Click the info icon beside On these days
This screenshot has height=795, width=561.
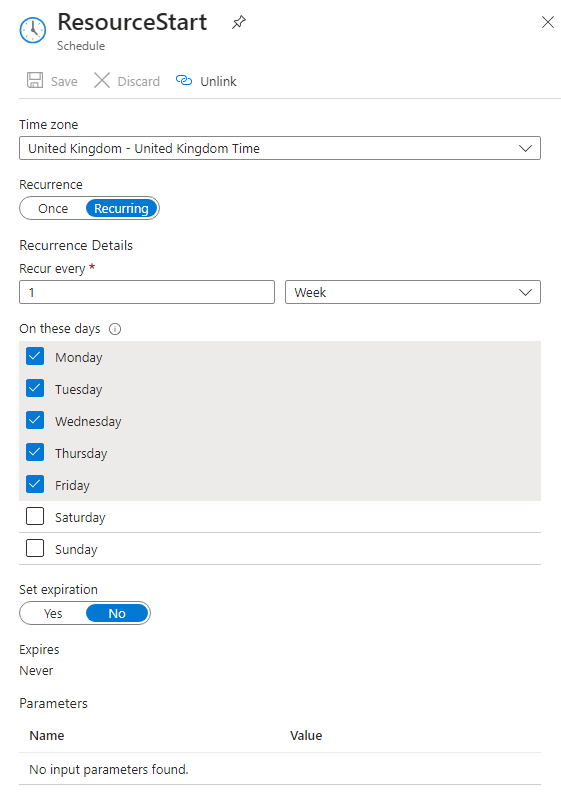115,329
